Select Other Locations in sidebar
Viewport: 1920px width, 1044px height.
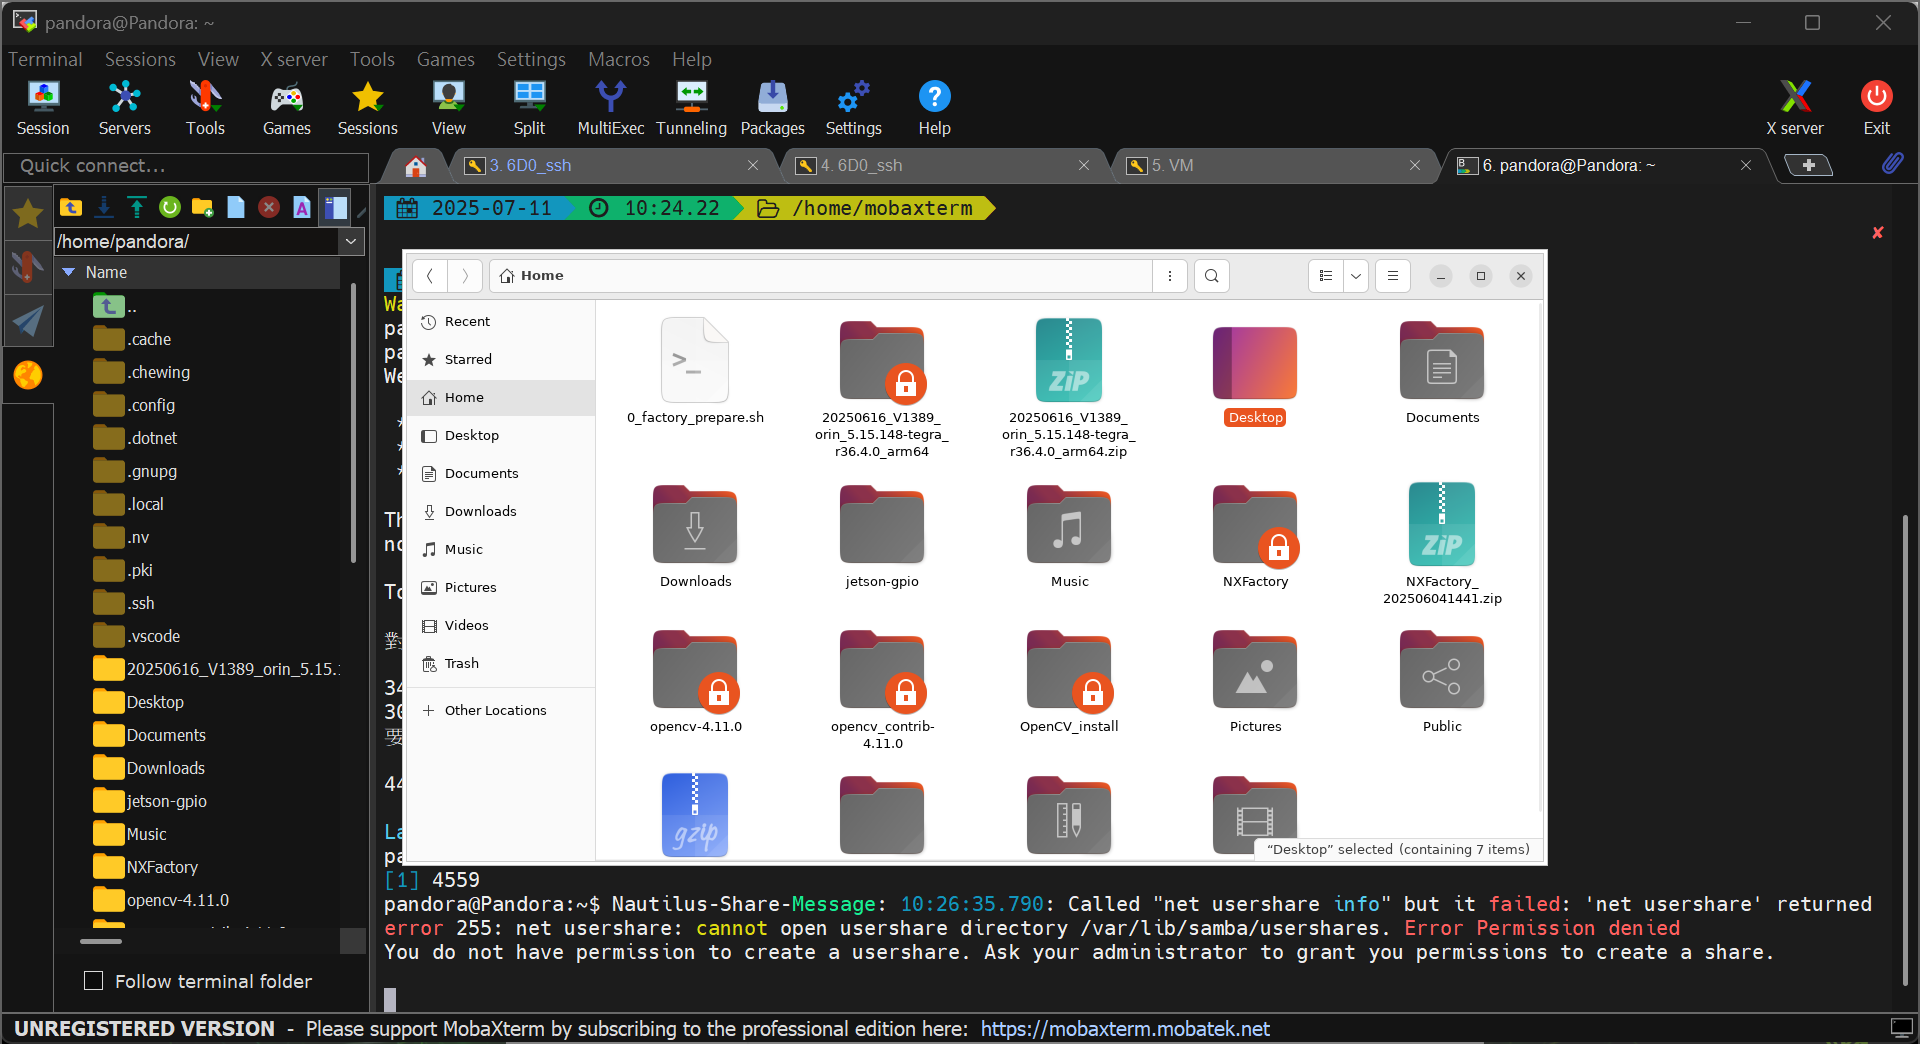click(495, 710)
